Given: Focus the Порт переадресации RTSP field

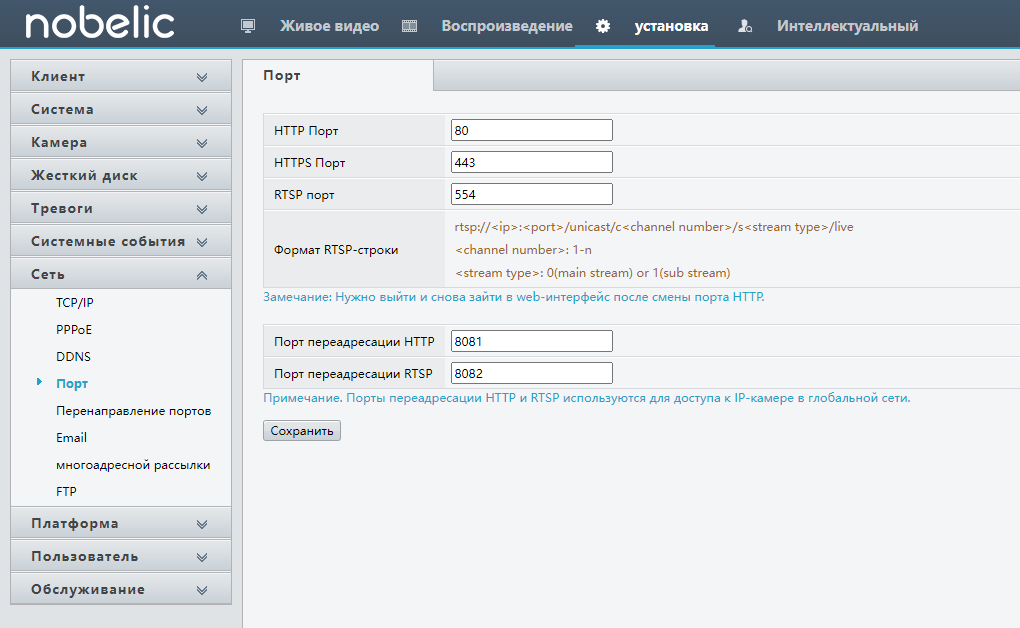Looking at the screenshot, I should (531, 373).
